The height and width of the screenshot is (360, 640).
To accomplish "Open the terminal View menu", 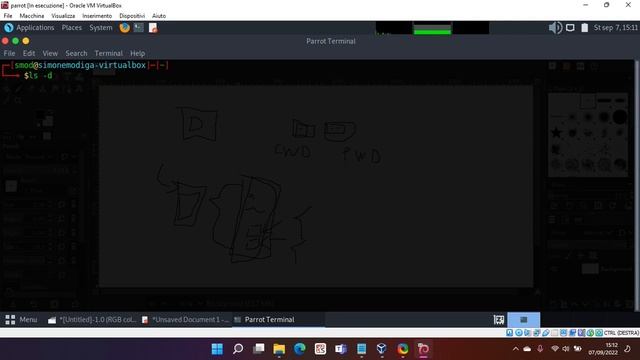I will point(50,53).
